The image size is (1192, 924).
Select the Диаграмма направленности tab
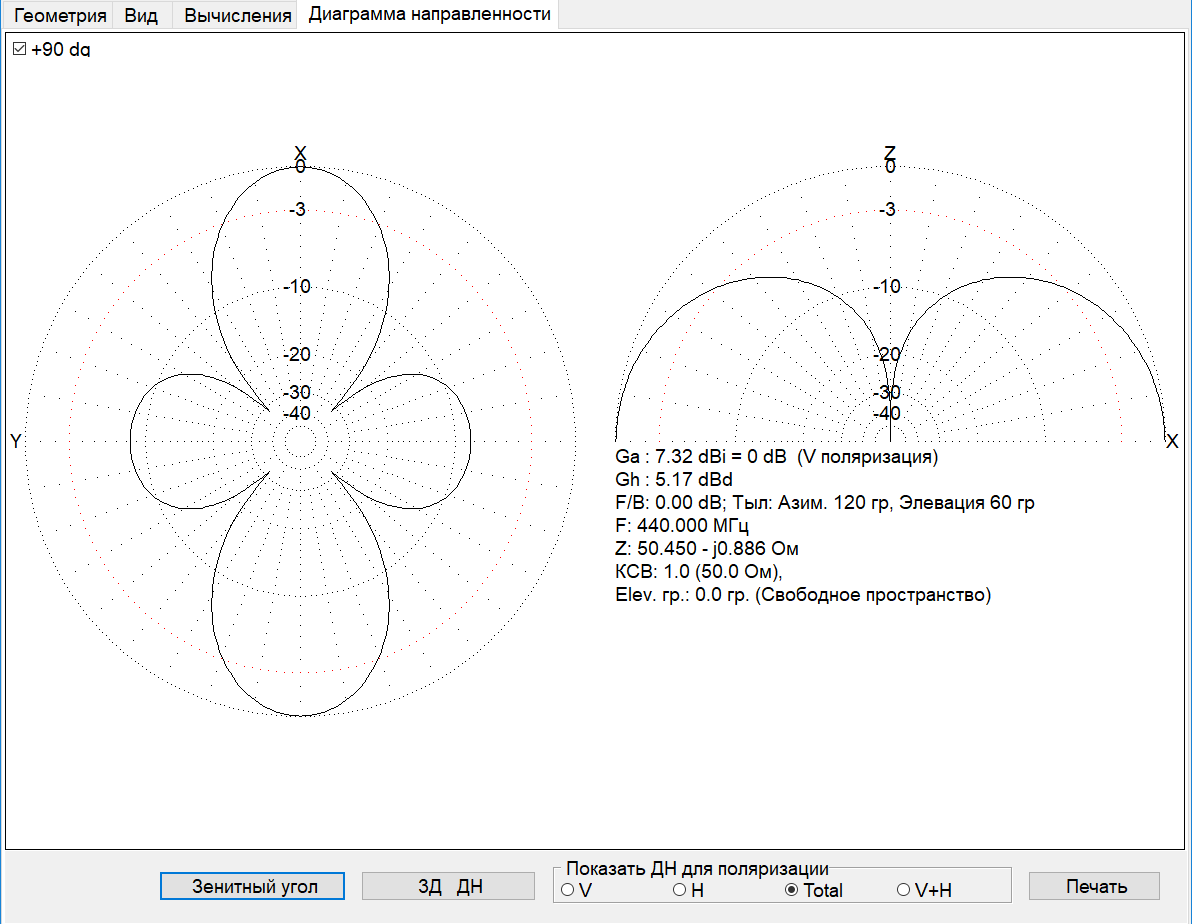pos(430,14)
